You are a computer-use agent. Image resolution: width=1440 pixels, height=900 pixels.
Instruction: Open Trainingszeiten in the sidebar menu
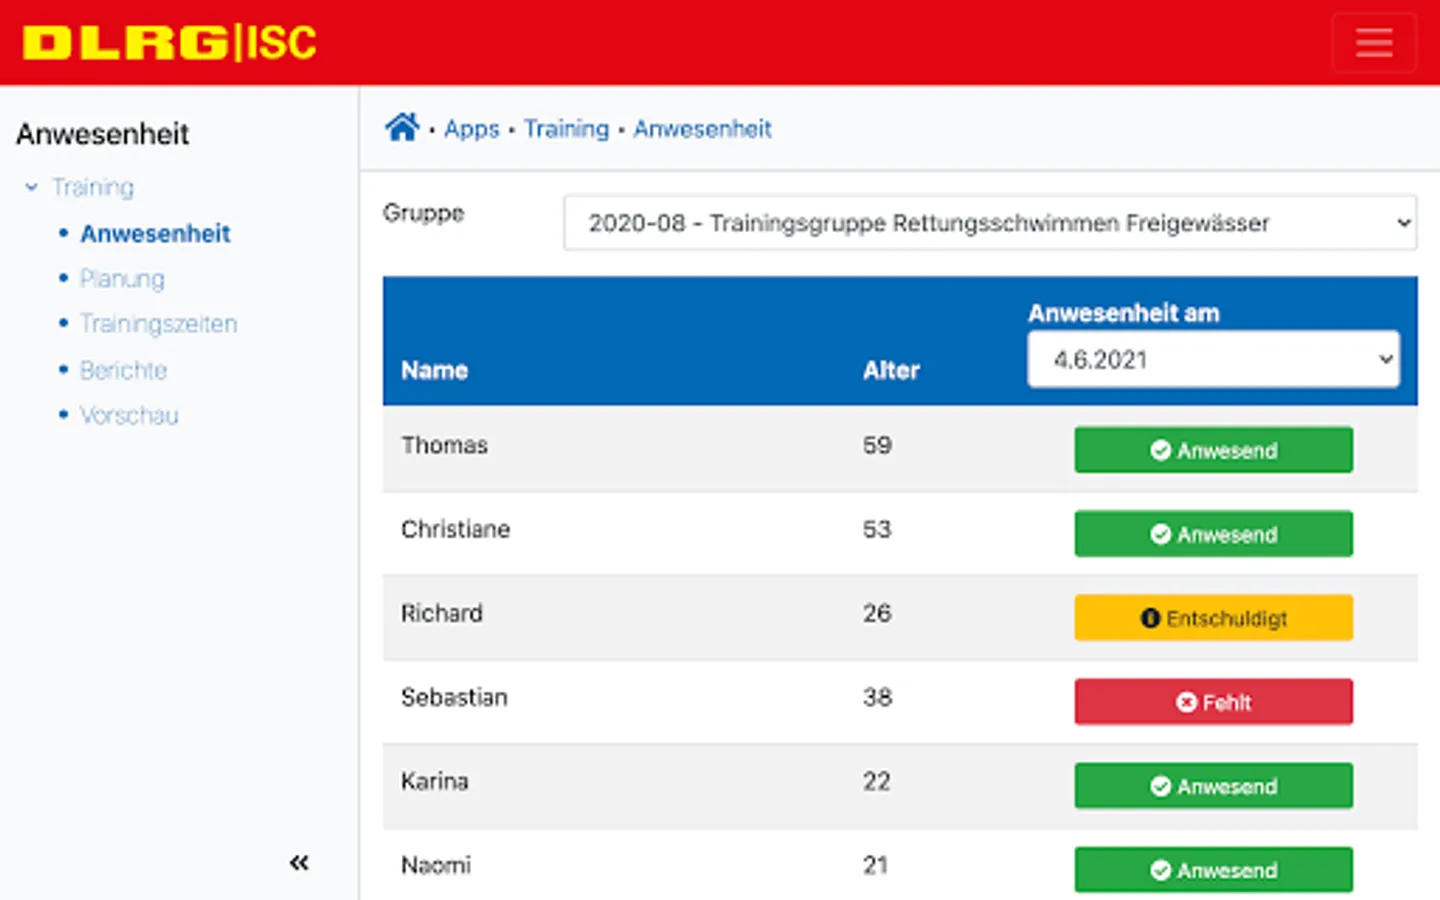[x=158, y=324]
